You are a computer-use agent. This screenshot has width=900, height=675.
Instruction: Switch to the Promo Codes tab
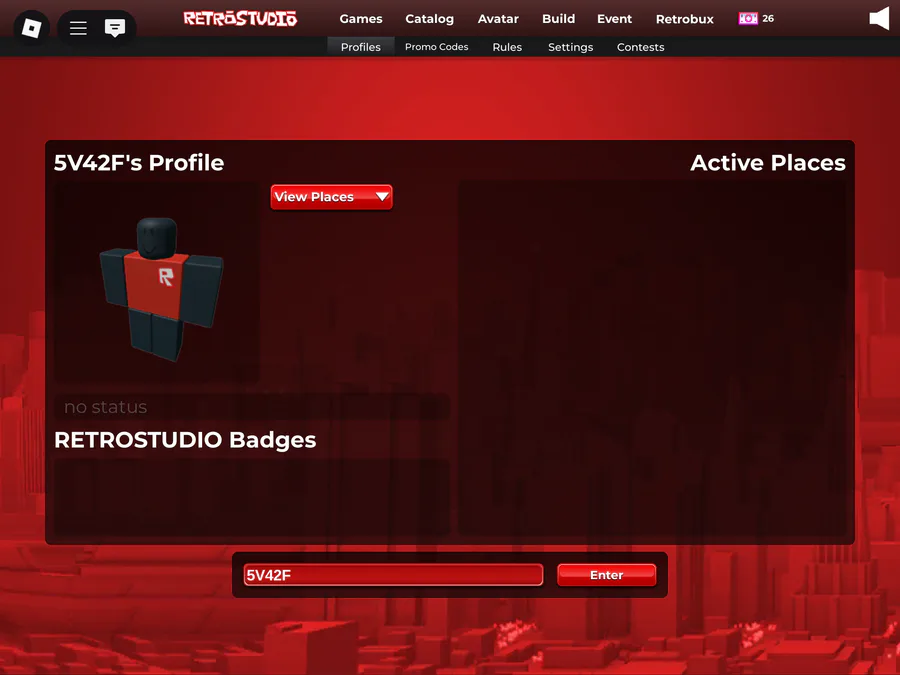436,47
